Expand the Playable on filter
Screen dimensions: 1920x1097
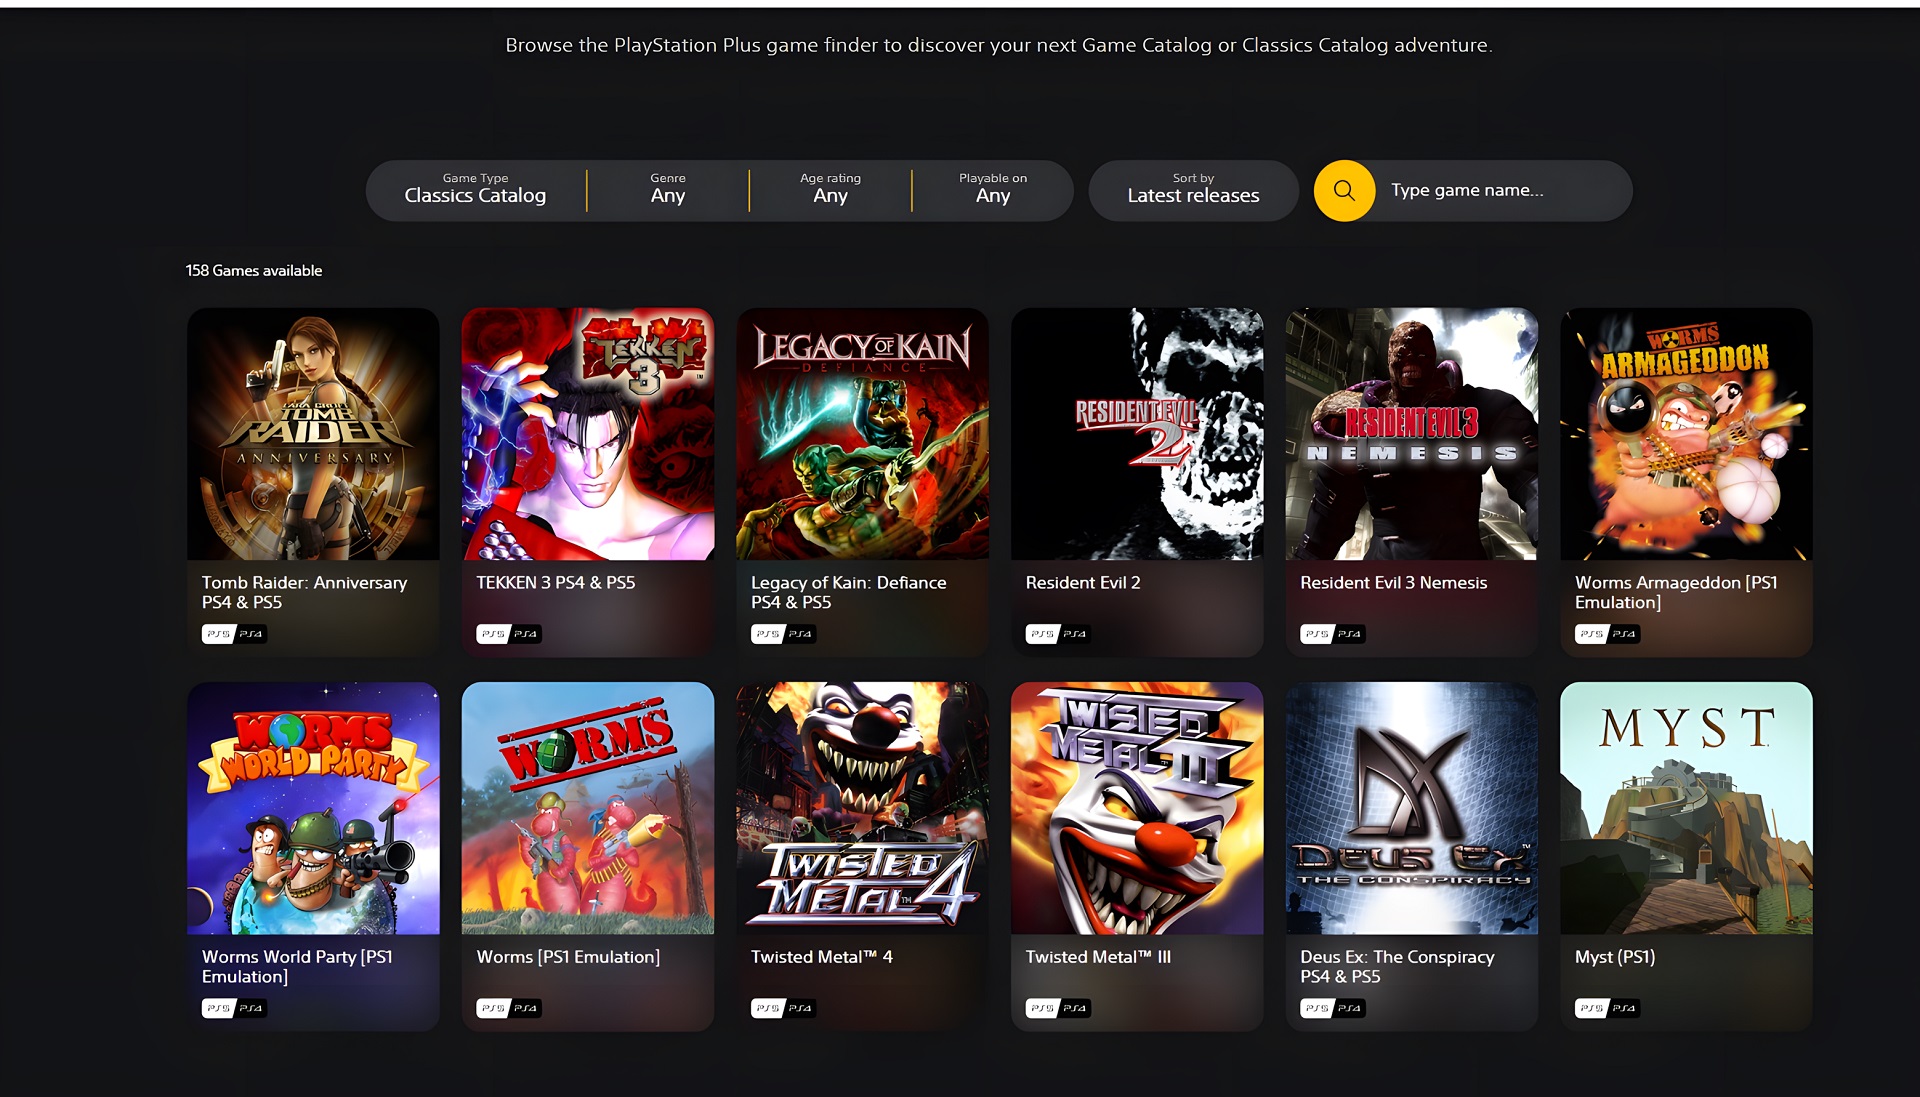coord(992,189)
